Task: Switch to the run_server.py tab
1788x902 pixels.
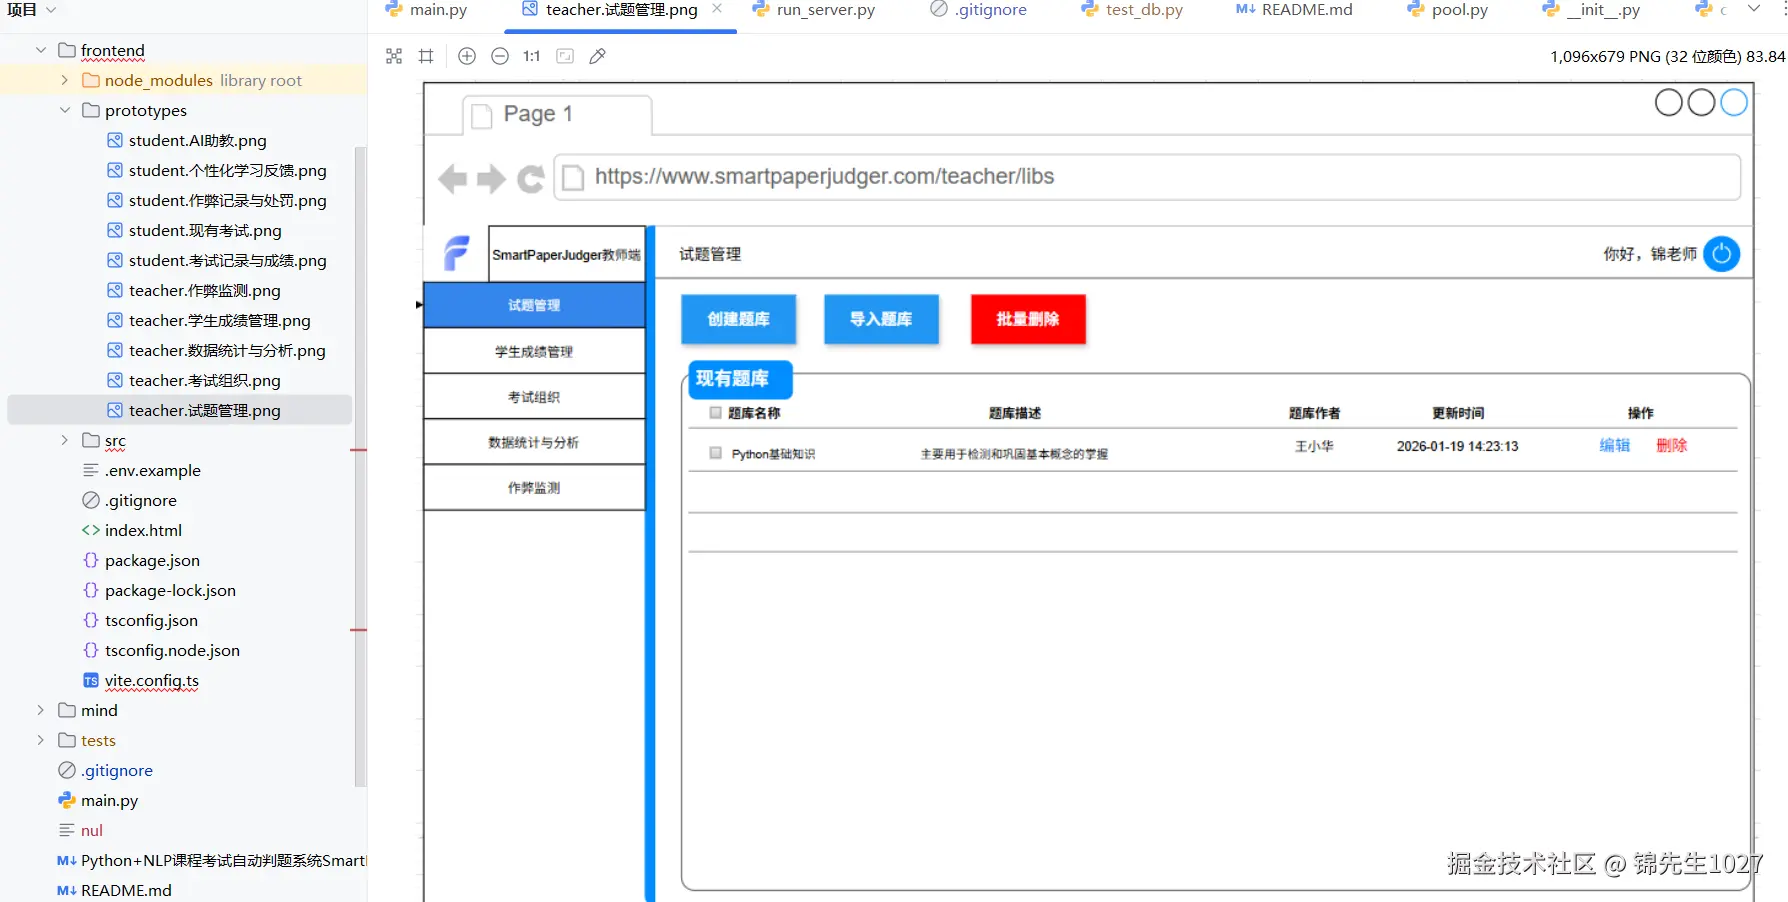Action: pyautogui.click(x=824, y=10)
